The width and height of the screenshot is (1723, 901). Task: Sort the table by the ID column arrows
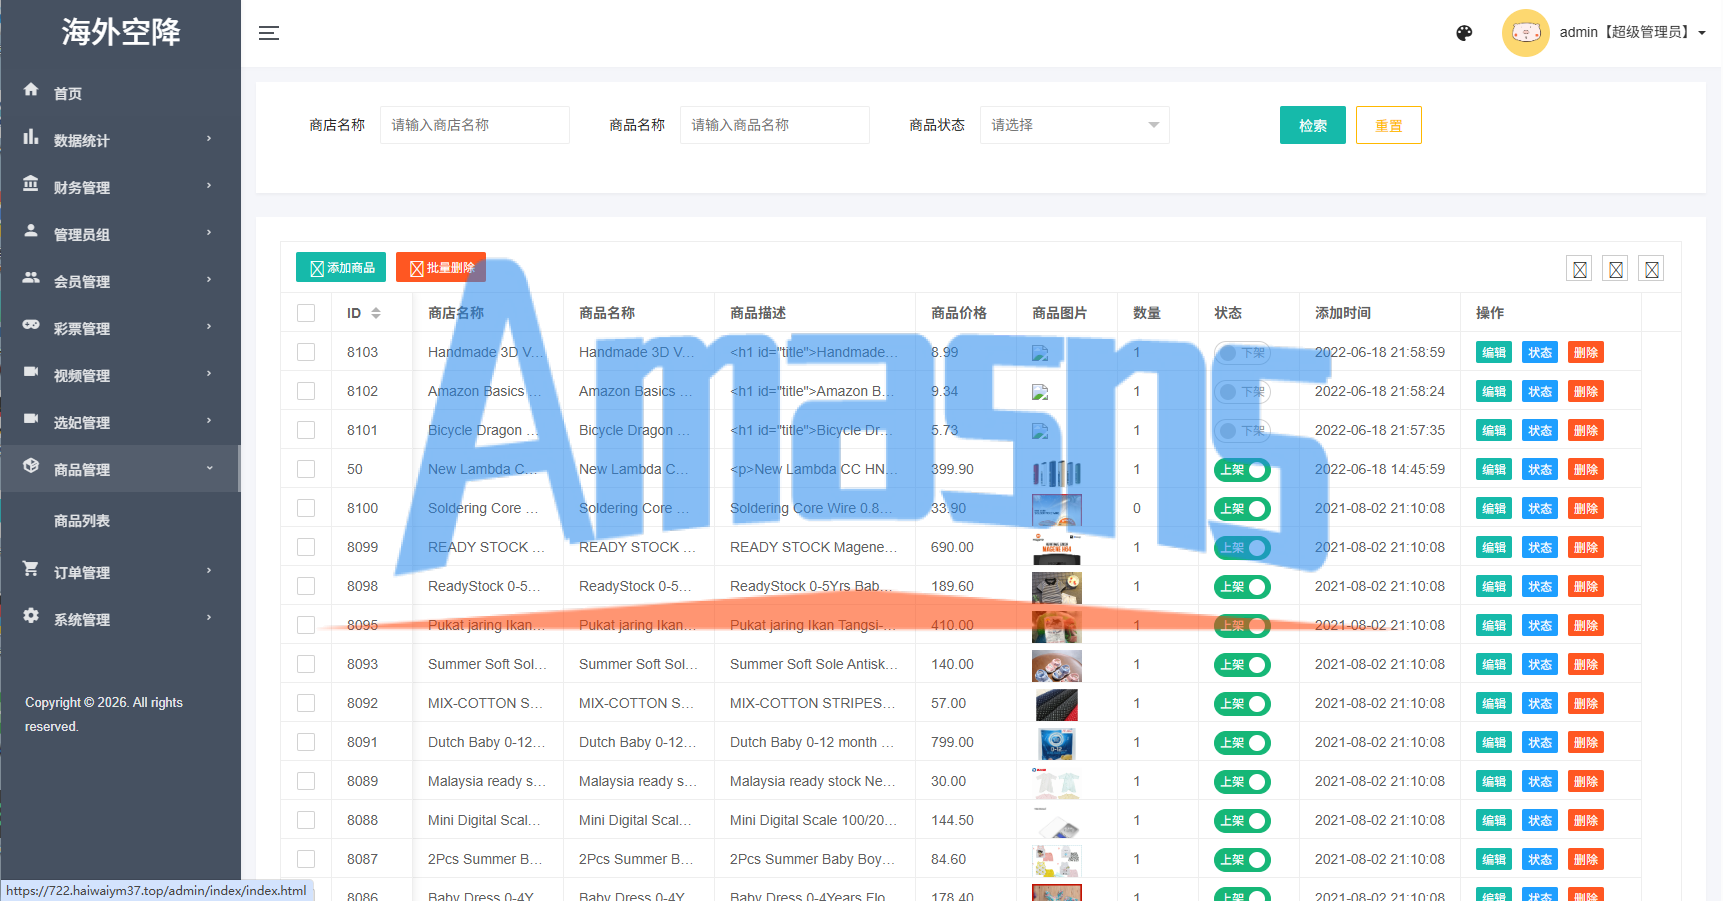376,313
